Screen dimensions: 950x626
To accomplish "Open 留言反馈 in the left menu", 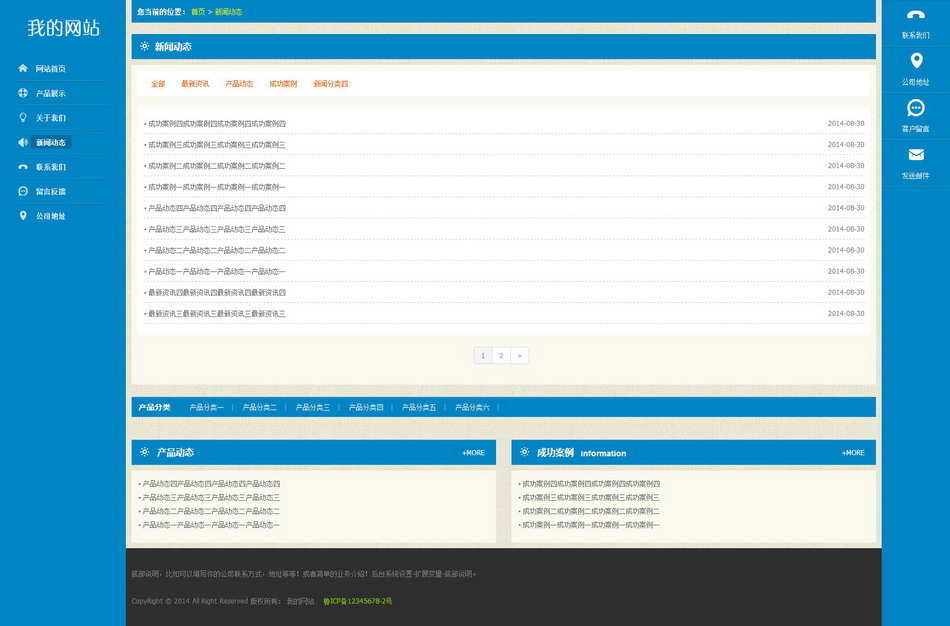I will [50, 191].
